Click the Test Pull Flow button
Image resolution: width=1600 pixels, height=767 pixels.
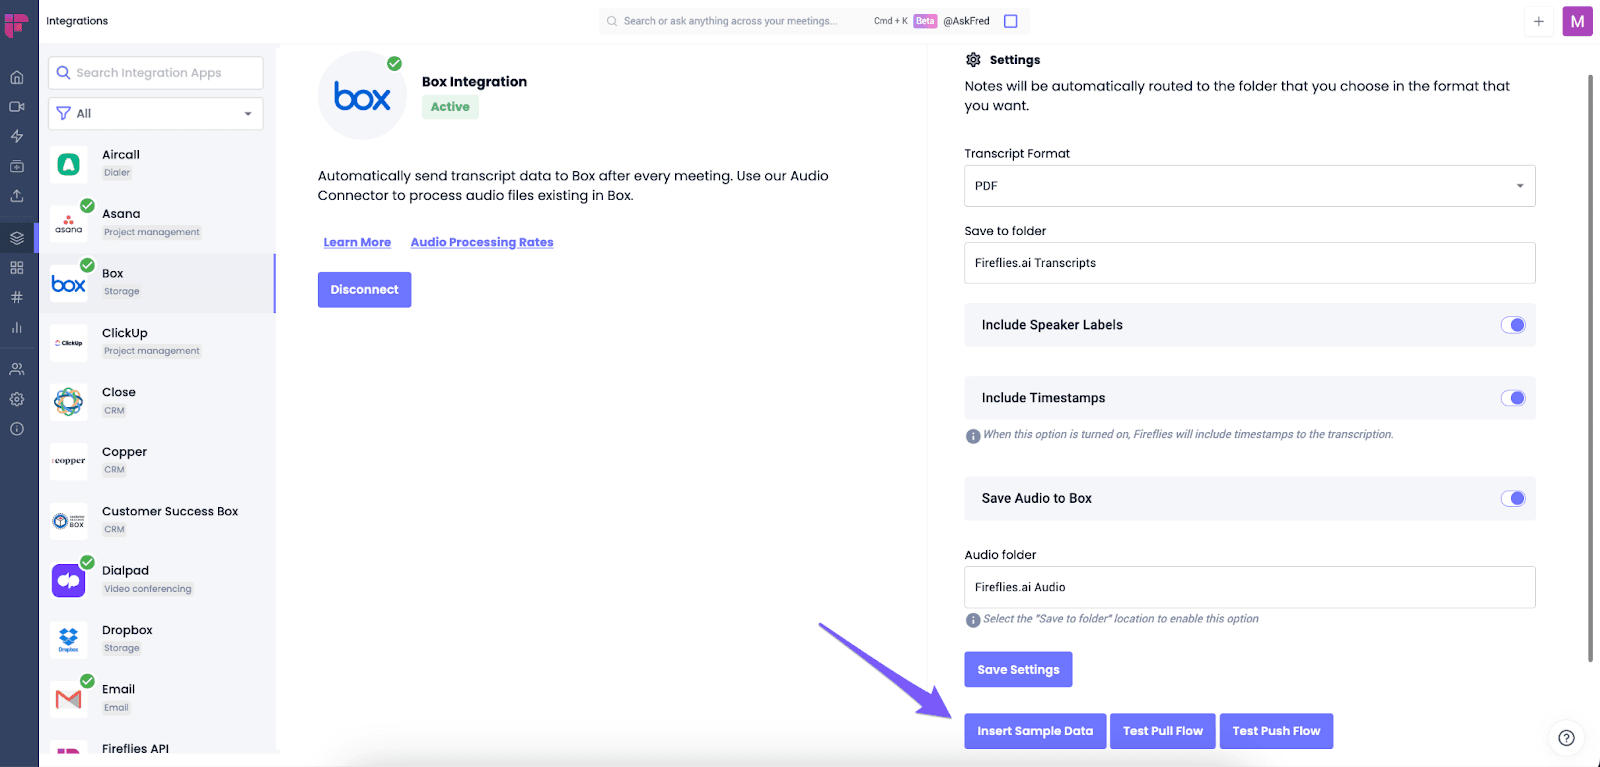(1163, 731)
